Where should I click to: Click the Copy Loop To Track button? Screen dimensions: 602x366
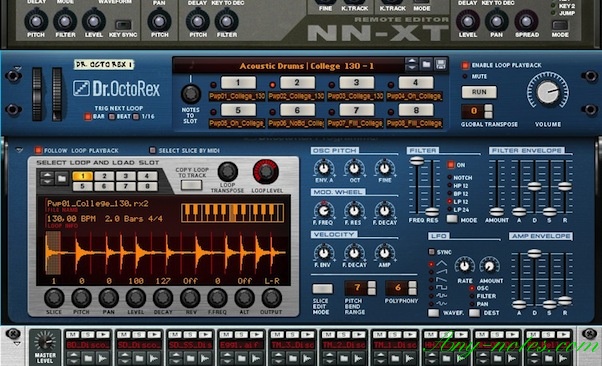click(191, 185)
